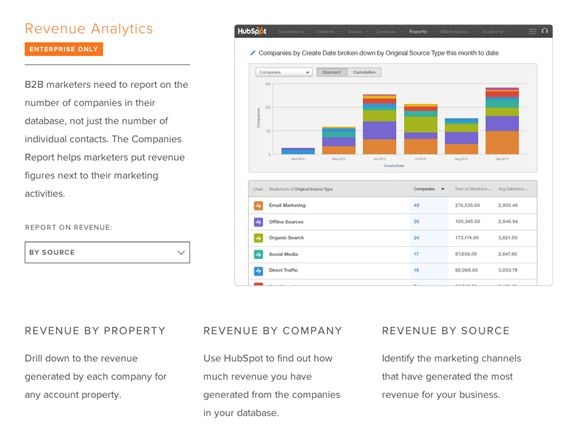Viewport: 580px width, 443px height.
Task: Click the orange segment of the last bar
Action: pyautogui.click(x=502, y=143)
